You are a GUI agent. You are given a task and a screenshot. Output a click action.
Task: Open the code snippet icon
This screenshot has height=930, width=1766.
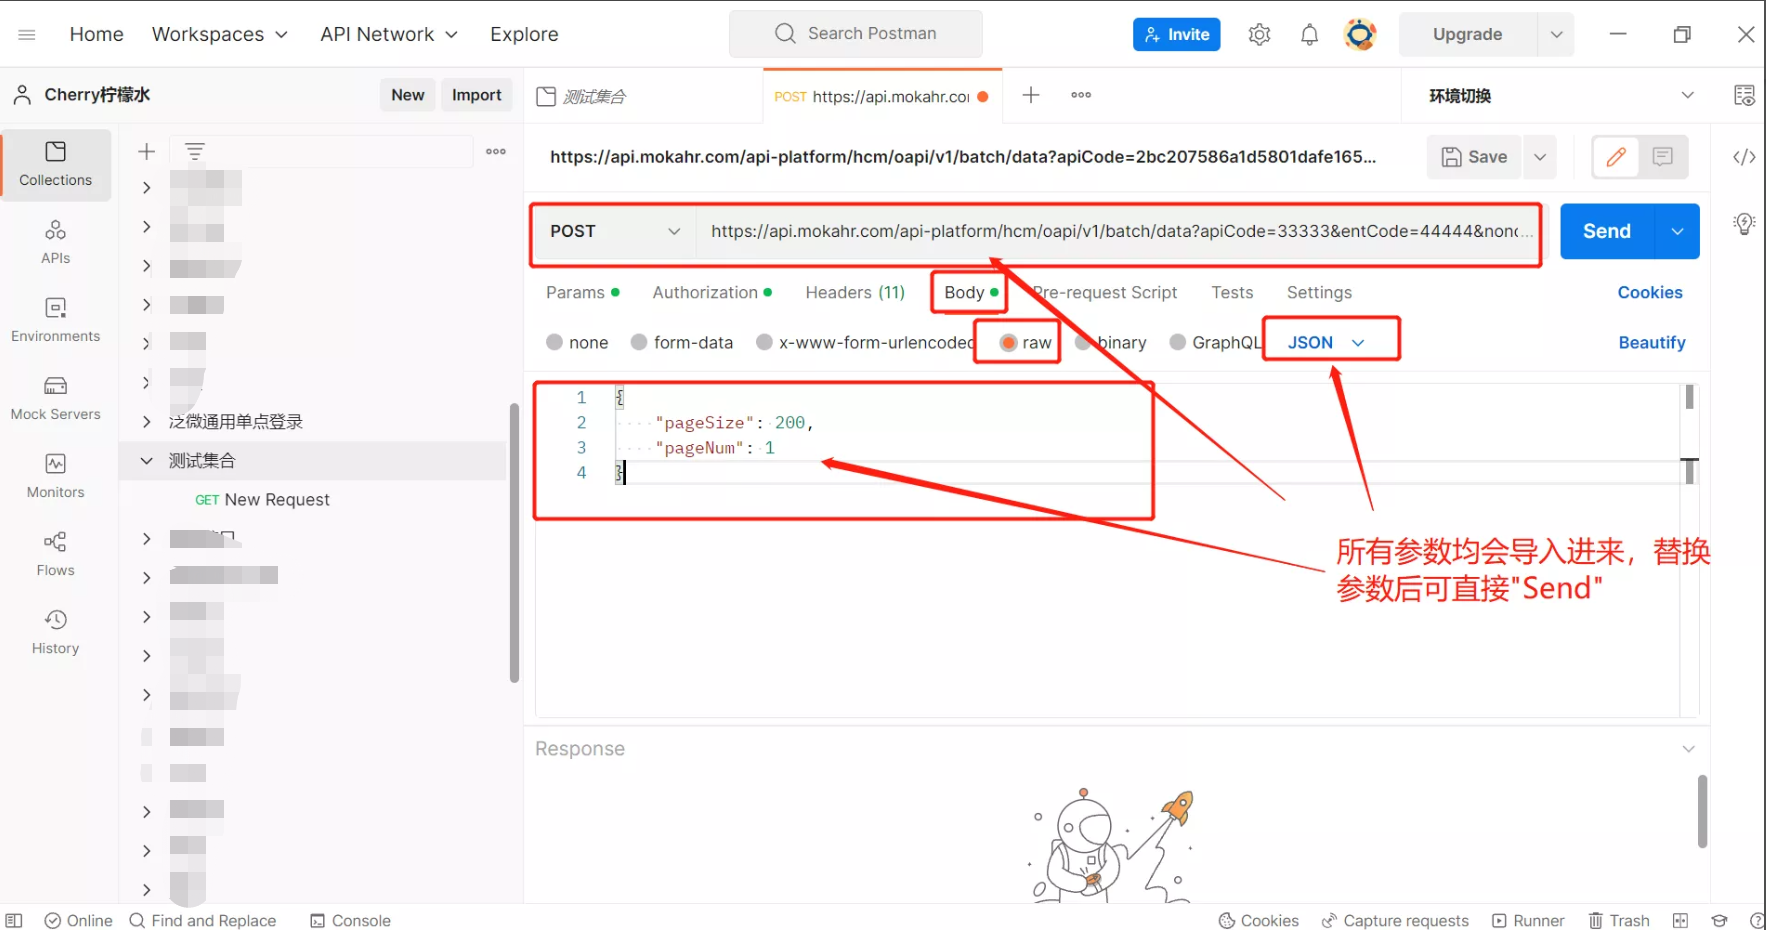pos(1744,157)
